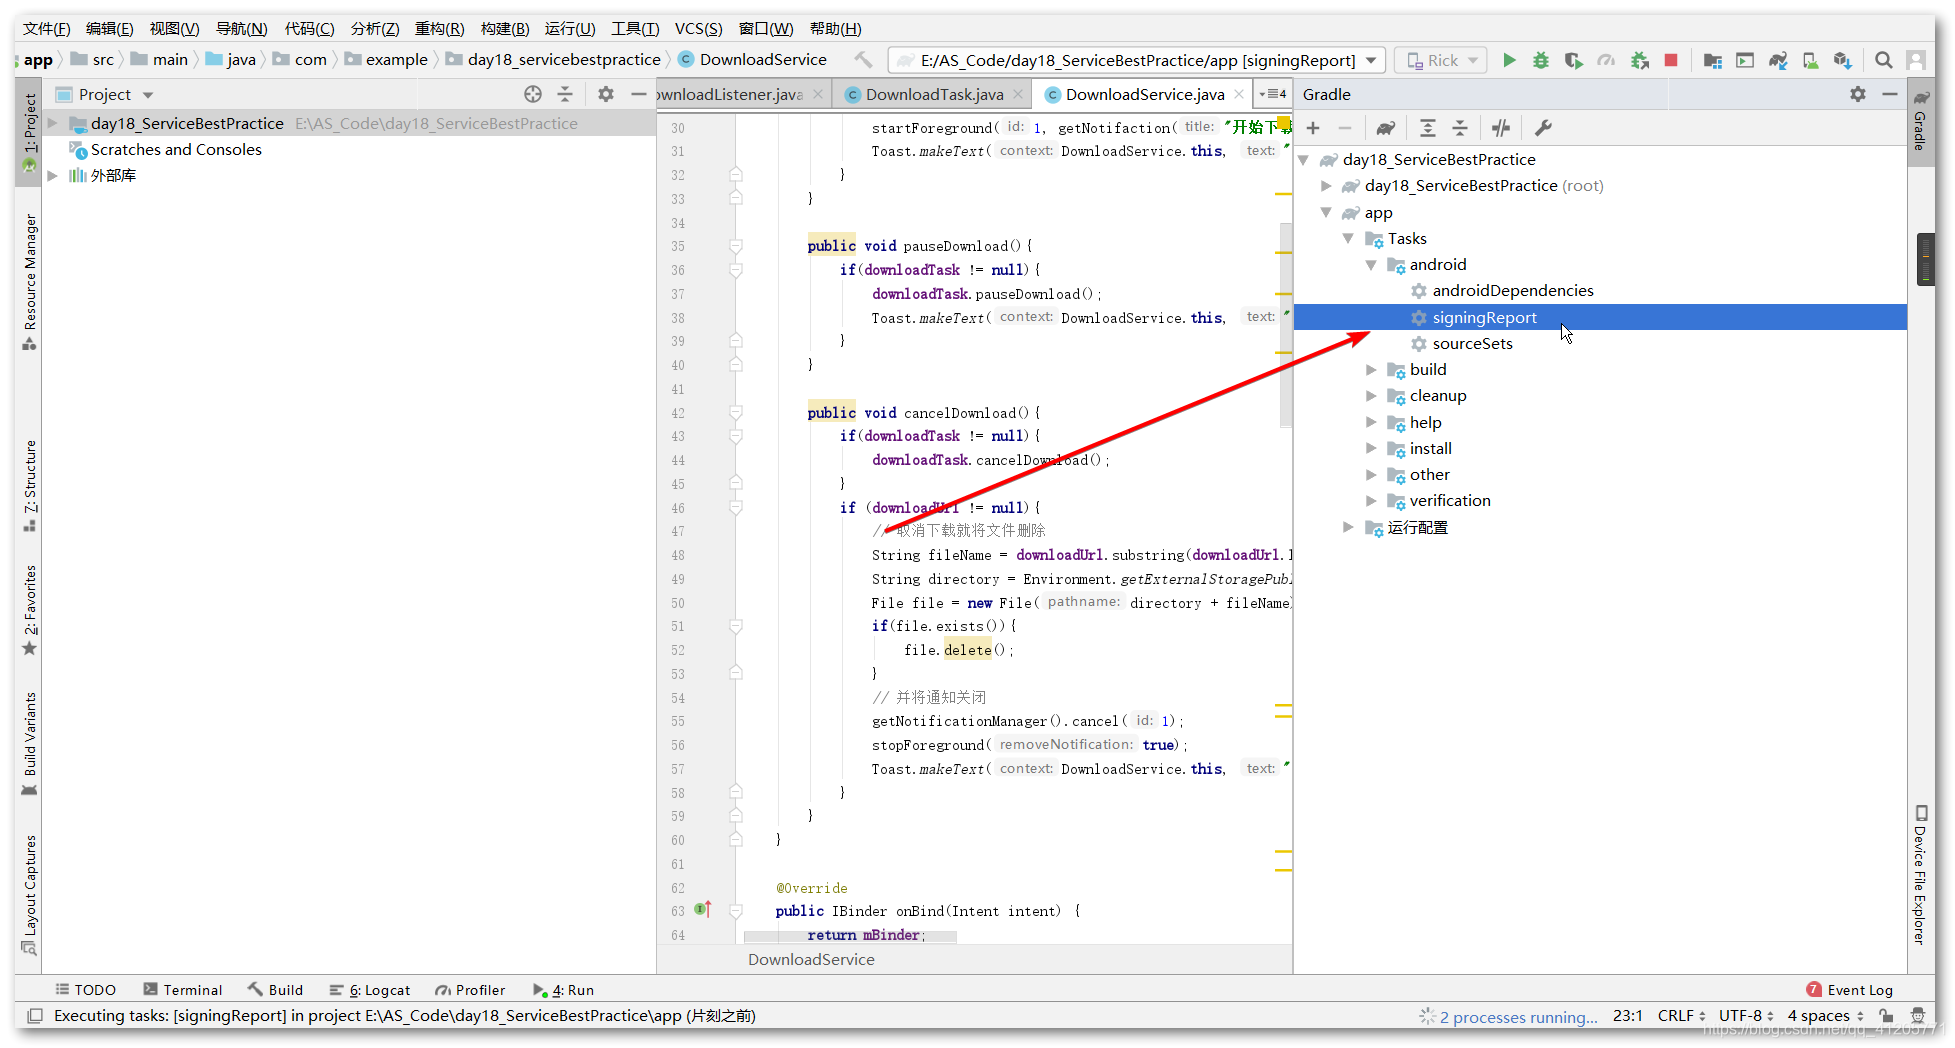Close the DownloadTask.java tab
Viewport: 1955px width, 1048px height.
(1018, 94)
